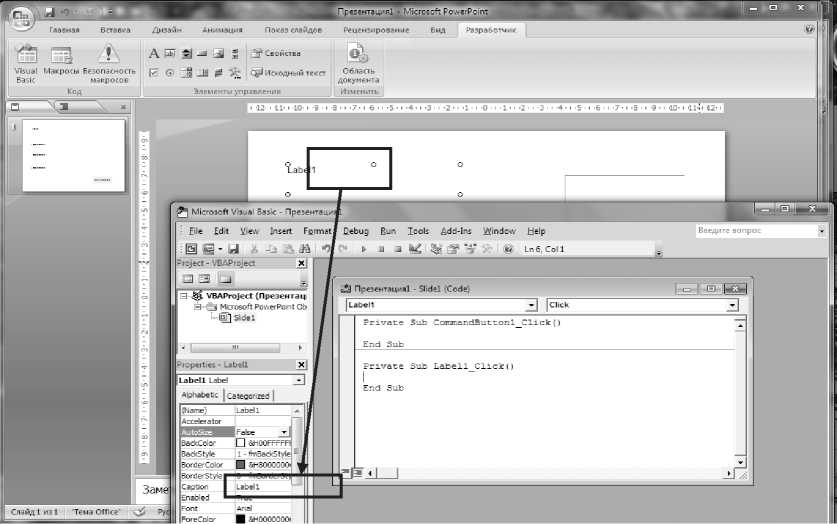Viewport: 837px width, 524px height.
Task: Open View menu in Visual Basic
Action: (249, 231)
